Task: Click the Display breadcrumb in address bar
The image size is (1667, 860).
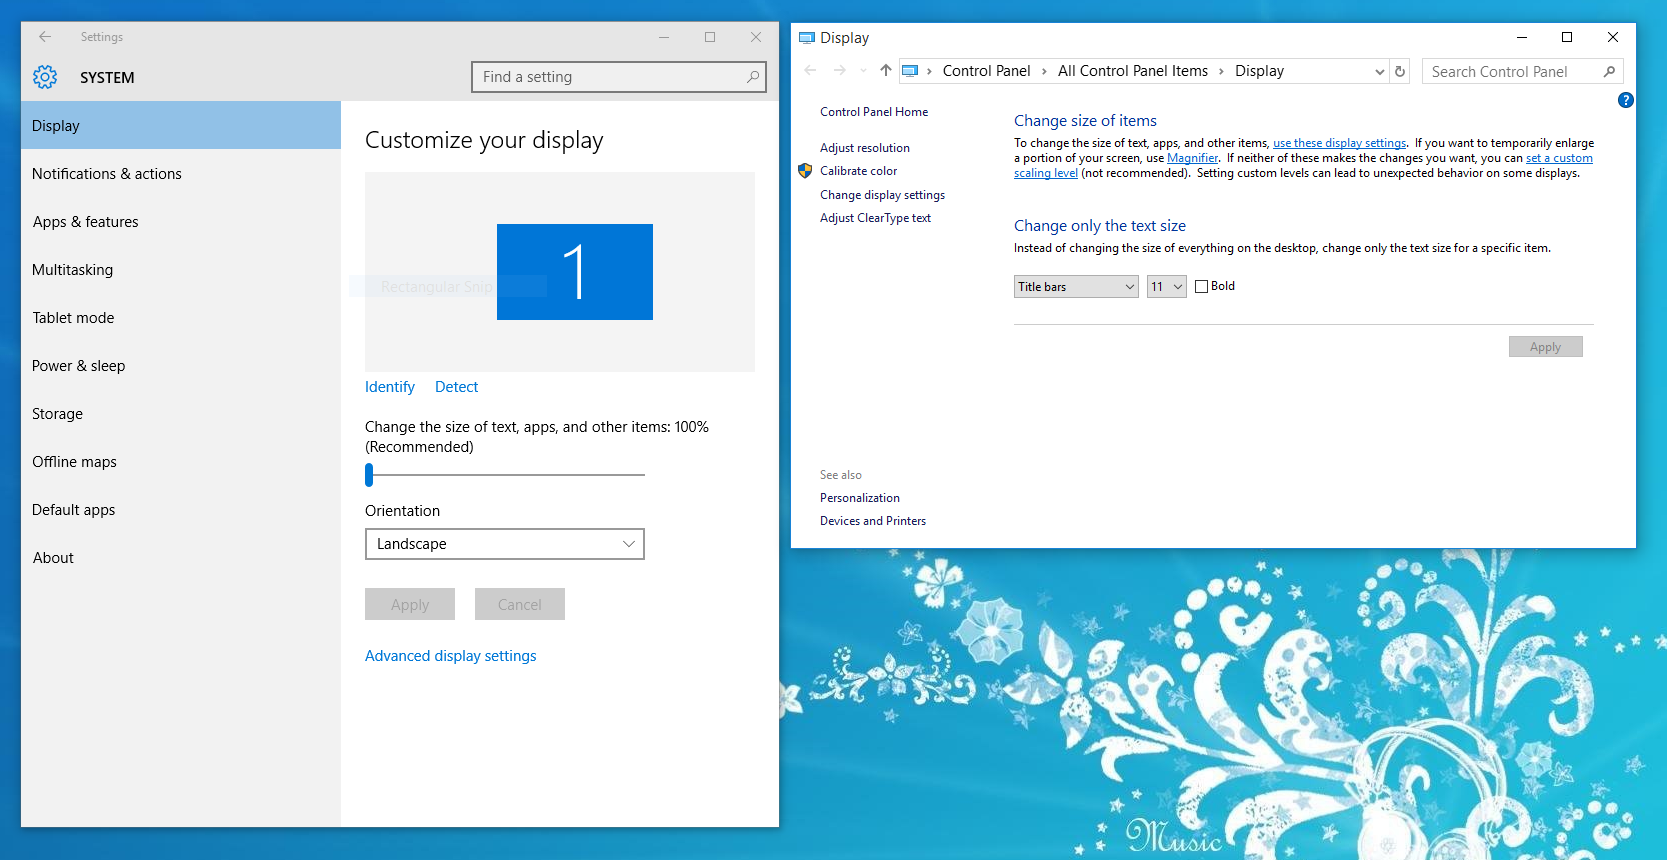Action: pyautogui.click(x=1259, y=71)
